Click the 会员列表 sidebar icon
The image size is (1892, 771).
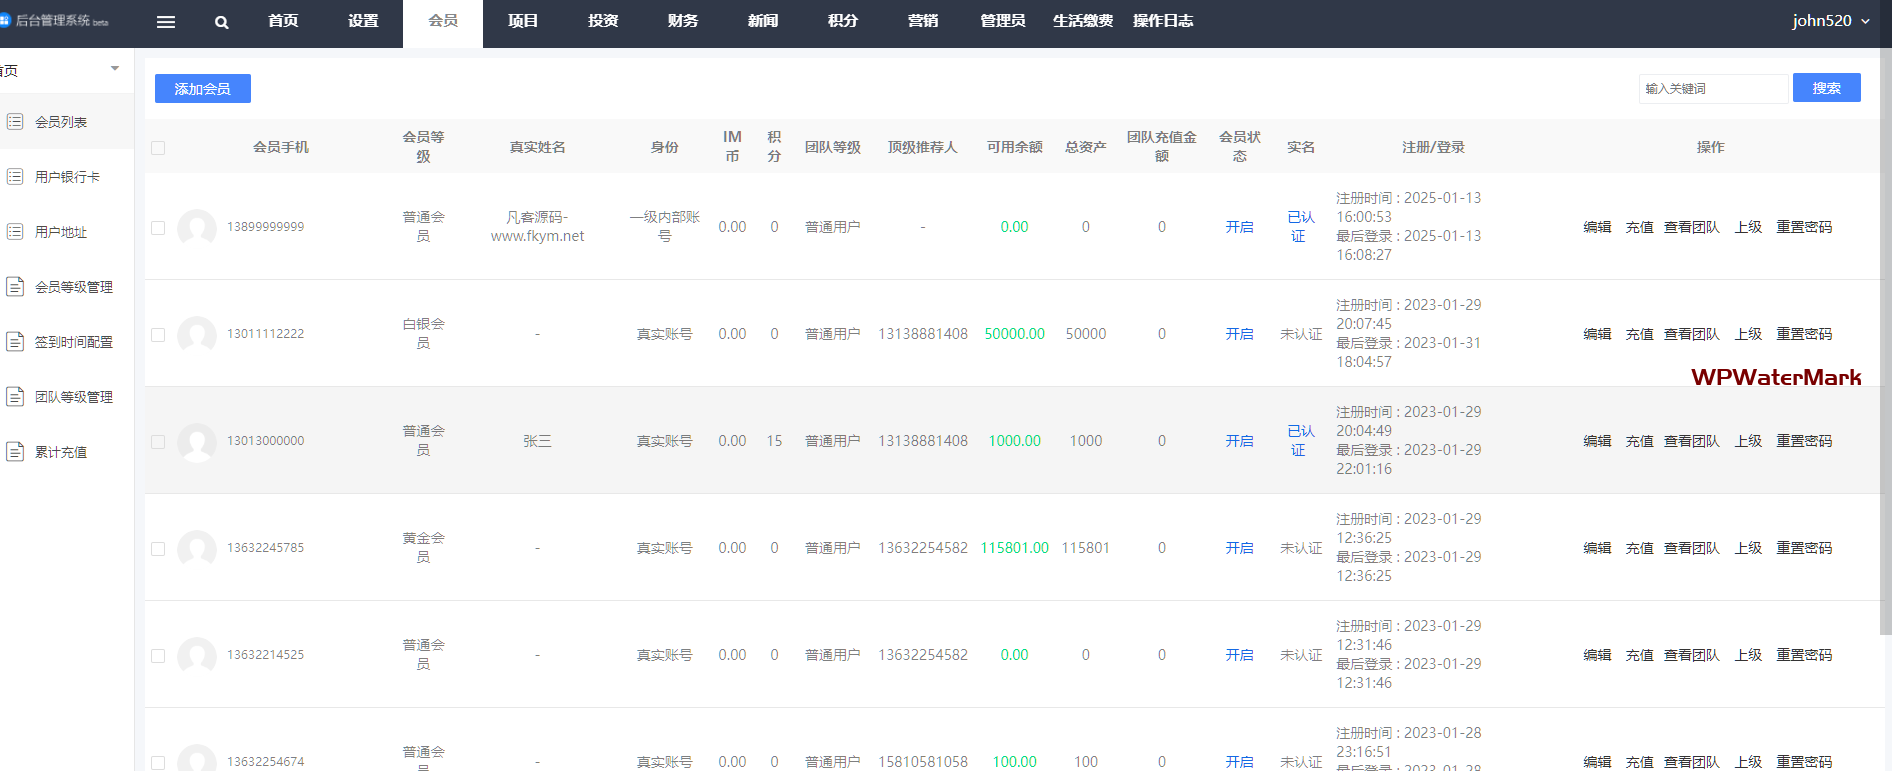point(15,122)
